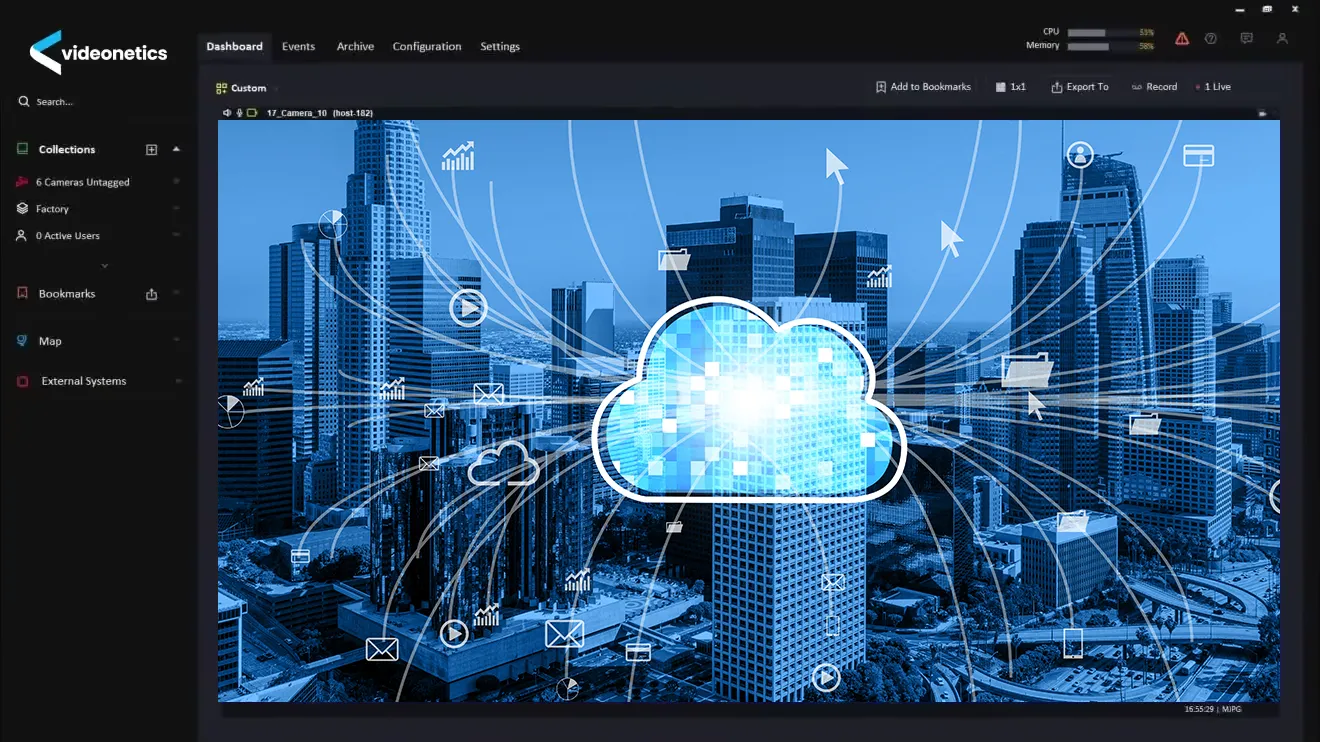Collapse the Collections section arrow

coord(176,149)
